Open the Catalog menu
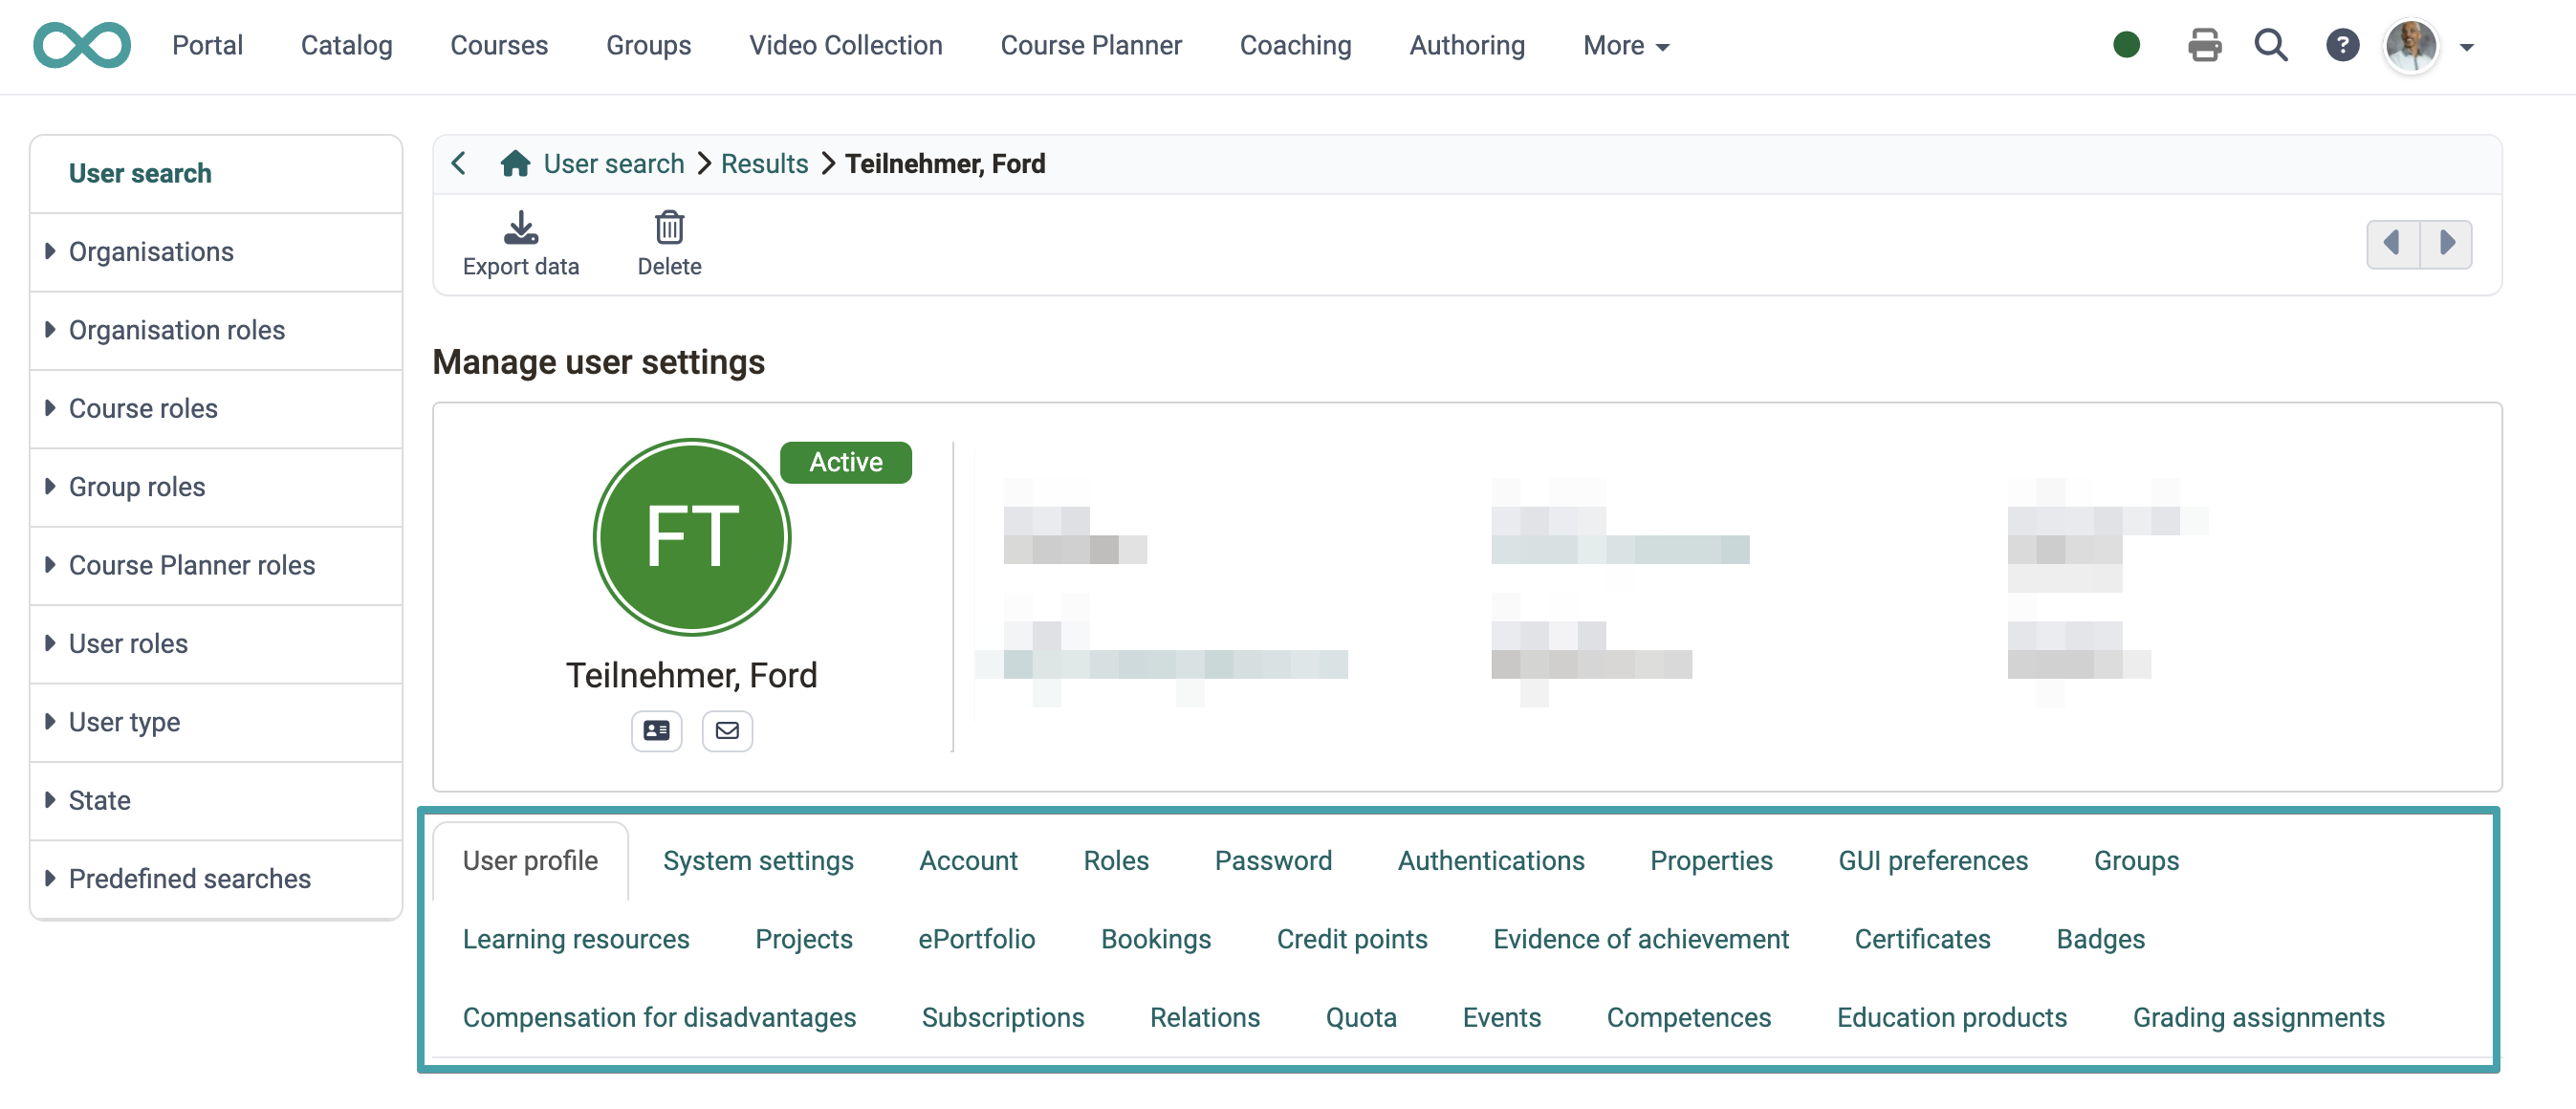Viewport: 2576px width, 1109px height. point(346,45)
